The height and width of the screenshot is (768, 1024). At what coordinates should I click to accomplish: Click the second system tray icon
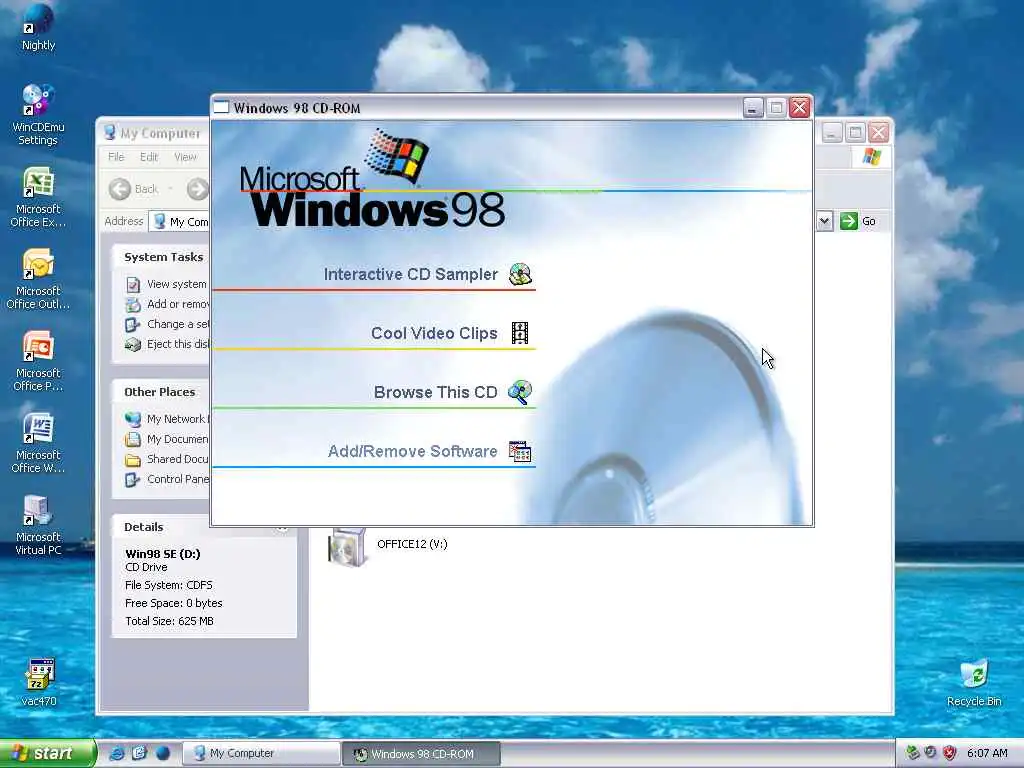coord(931,753)
